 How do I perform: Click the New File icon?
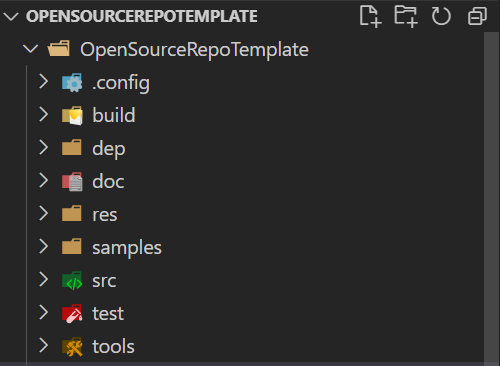(x=371, y=16)
